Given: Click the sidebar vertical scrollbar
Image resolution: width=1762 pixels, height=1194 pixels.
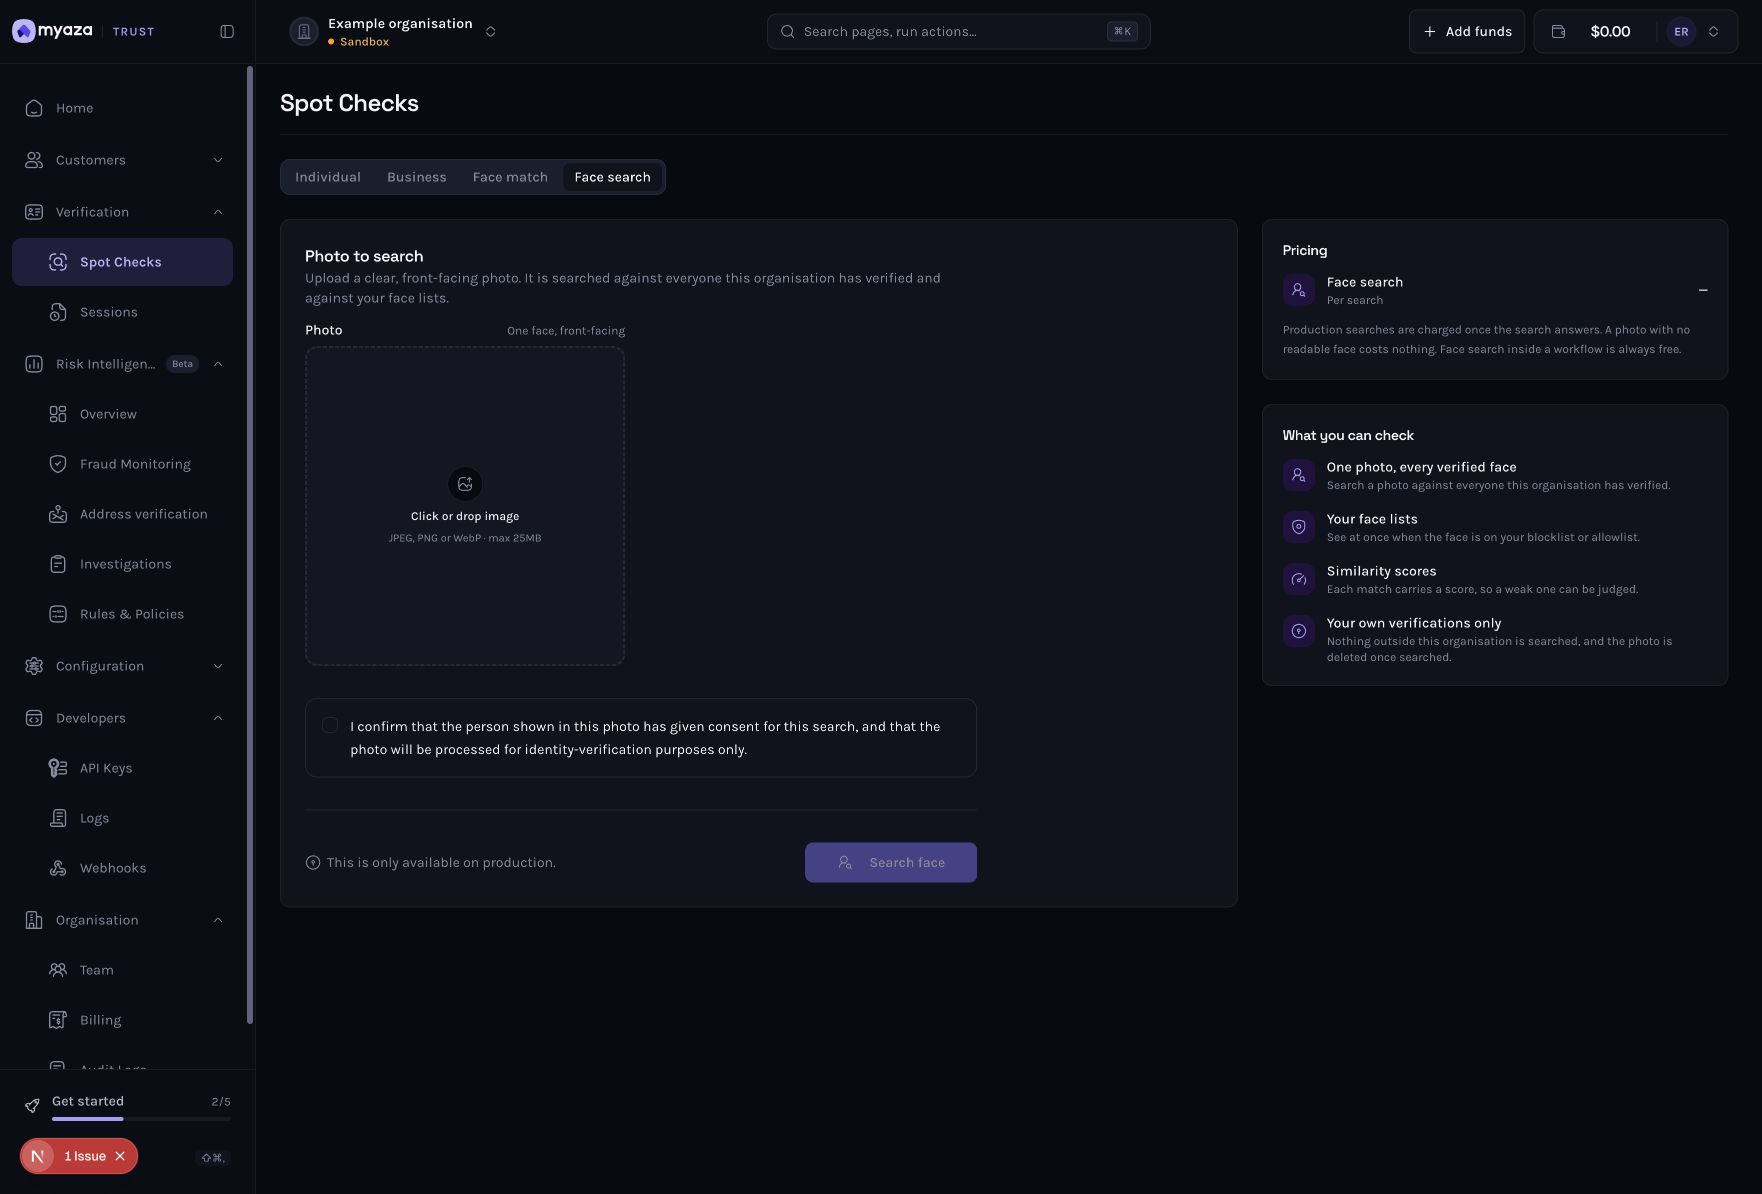Looking at the screenshot, I should [250, 545].
